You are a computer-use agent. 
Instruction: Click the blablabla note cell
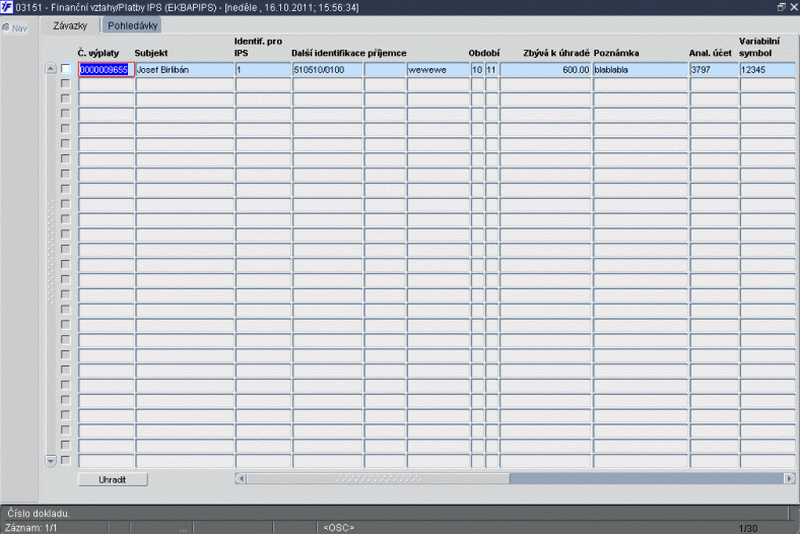640,69
